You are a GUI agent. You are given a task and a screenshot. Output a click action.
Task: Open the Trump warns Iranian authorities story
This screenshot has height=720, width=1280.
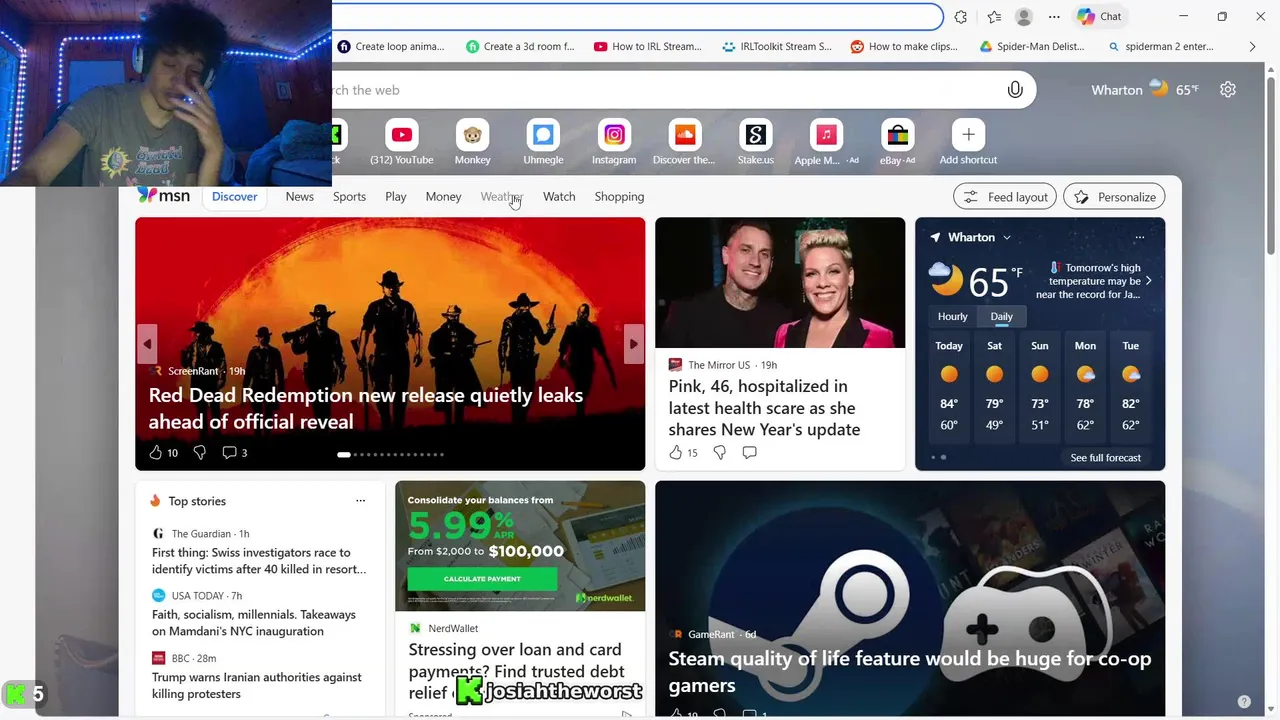pyautogui.click(x=257, y=685)
